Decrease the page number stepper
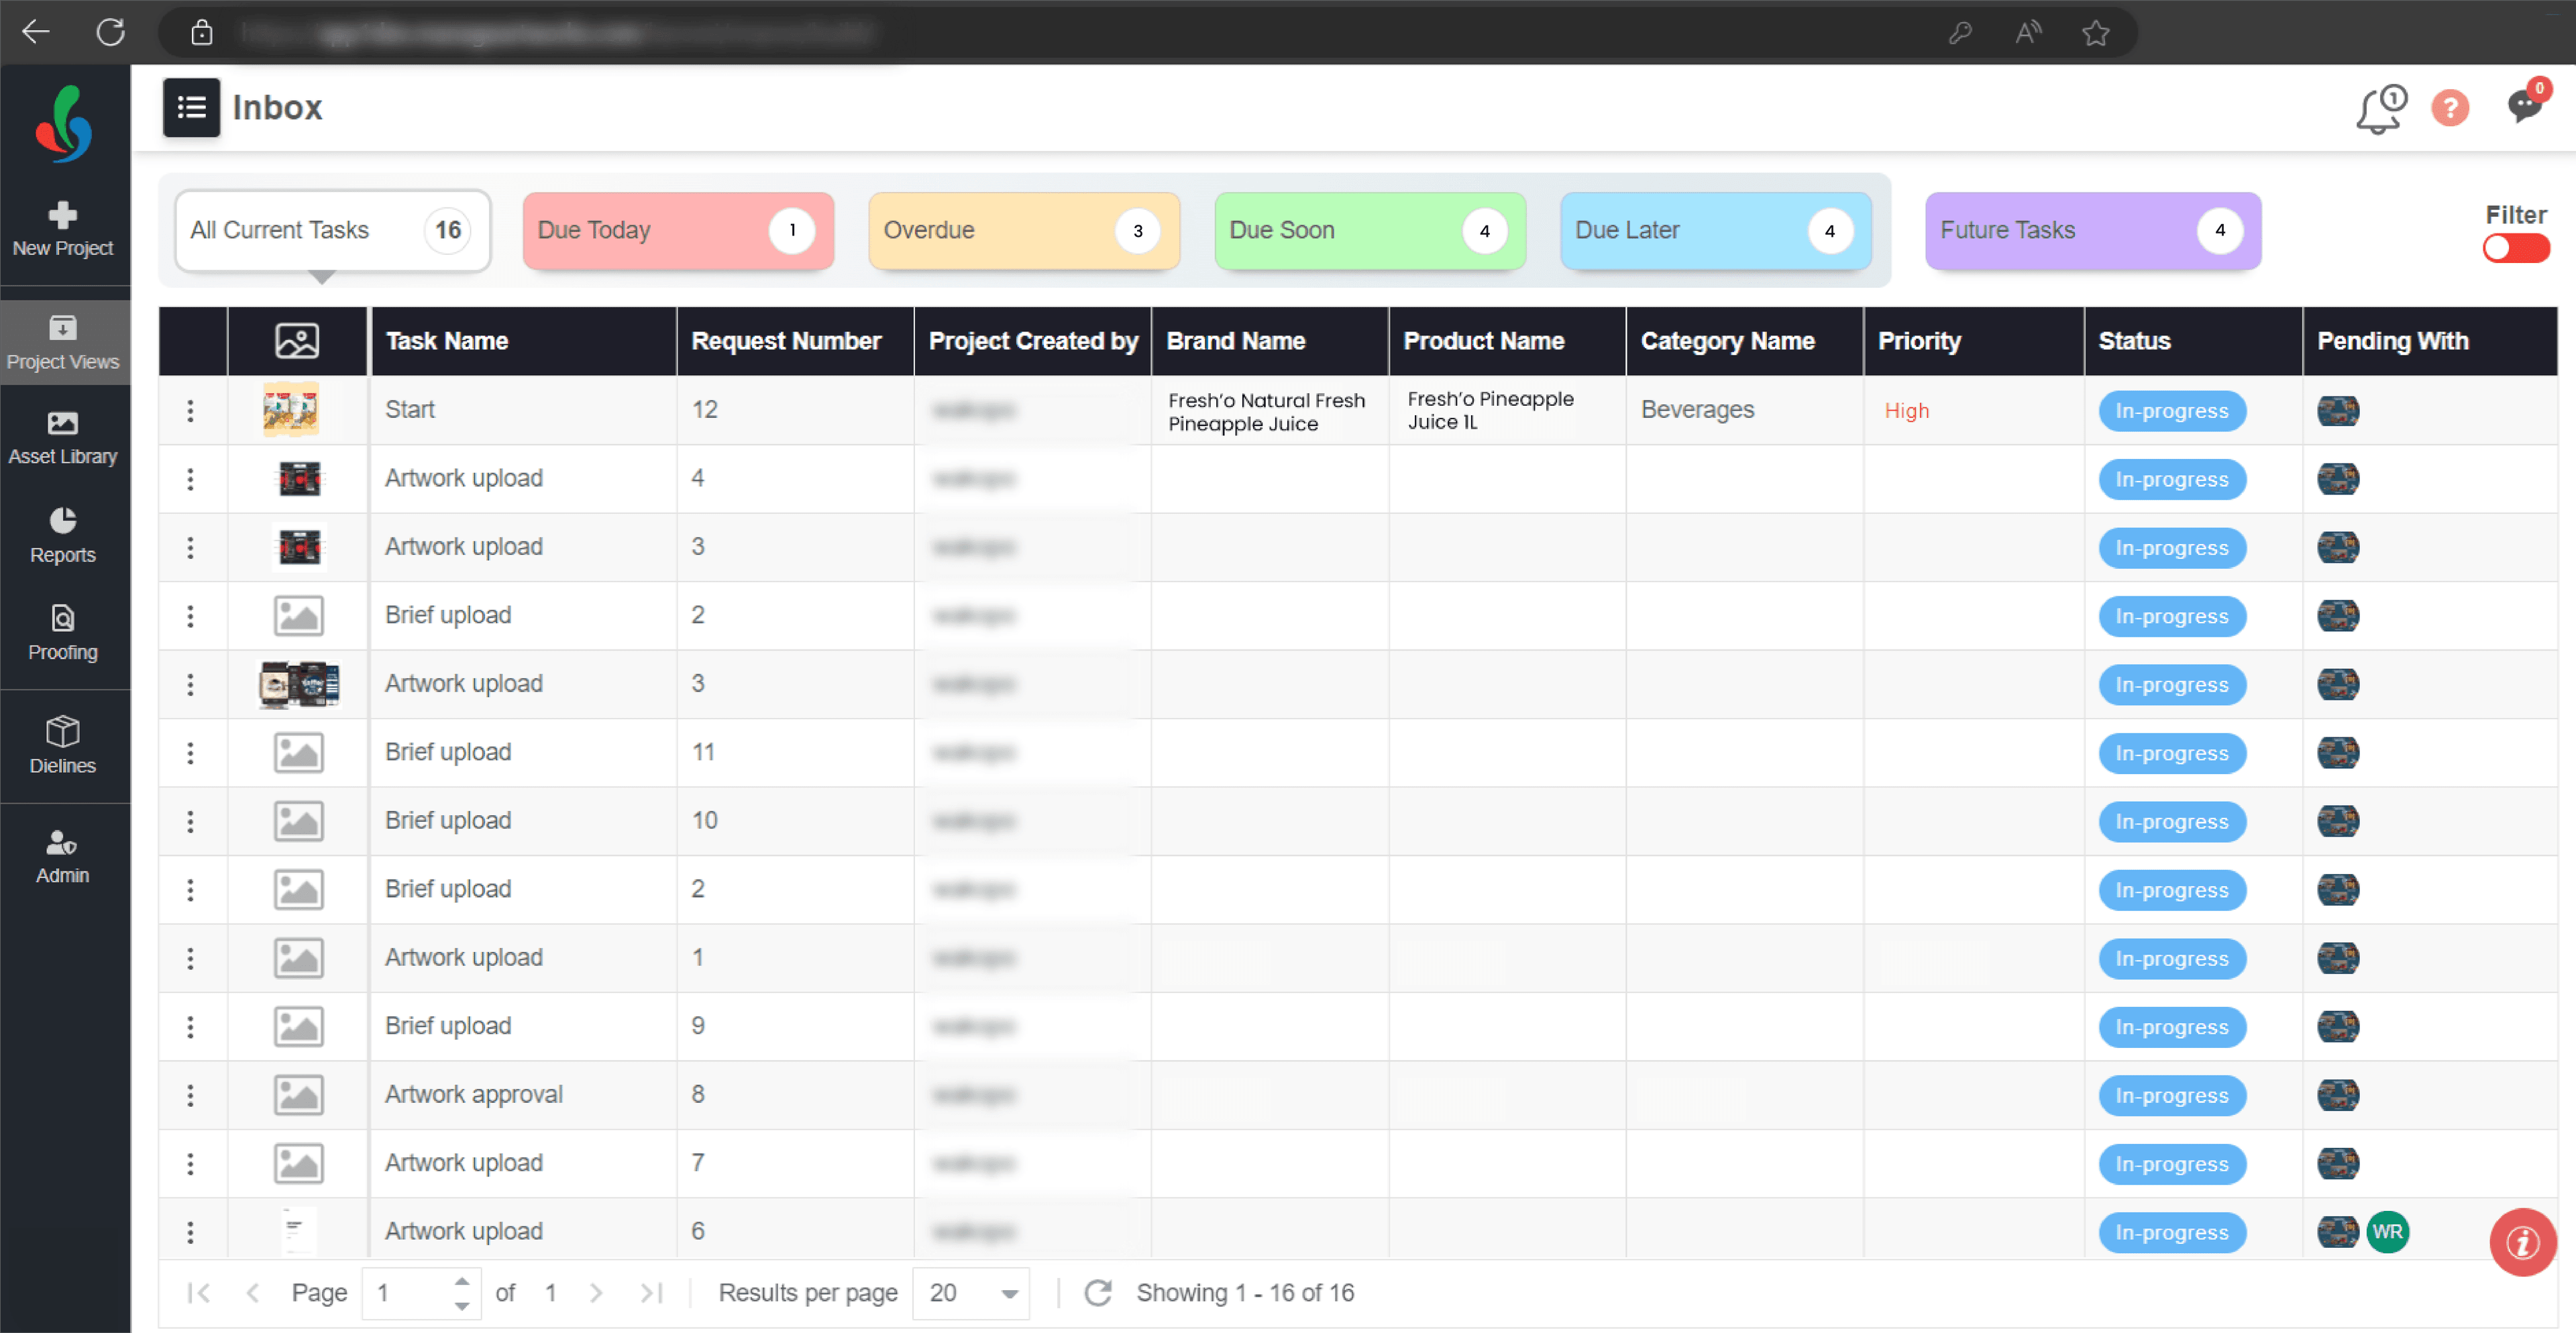Viewport: 2576px width, 1333px height. (461, 1305)
